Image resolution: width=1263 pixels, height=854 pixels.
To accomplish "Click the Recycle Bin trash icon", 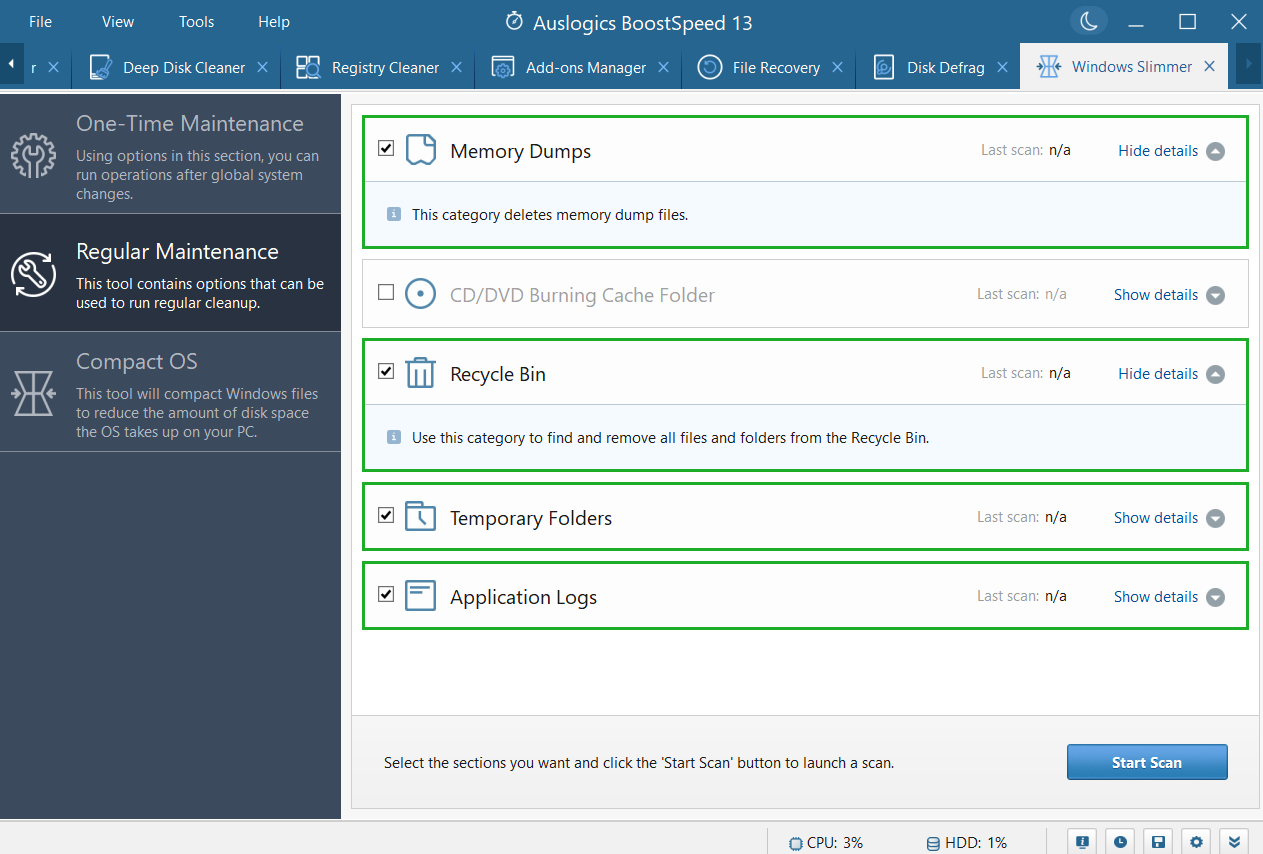I will (x=421, y=373).
